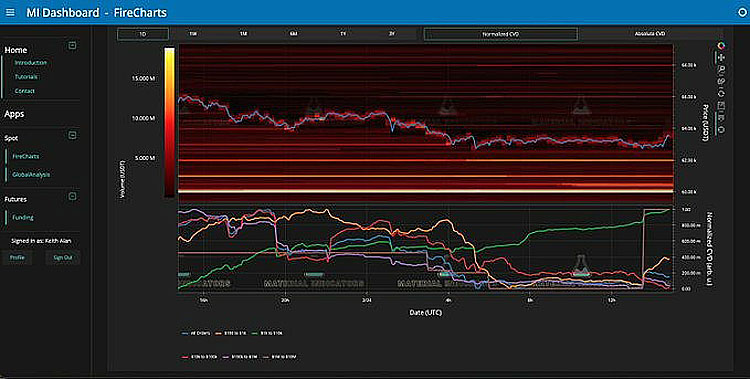750x379 pixels.
Task: Toggle the $100 to $1k legend line
Action: pos(232,333)
